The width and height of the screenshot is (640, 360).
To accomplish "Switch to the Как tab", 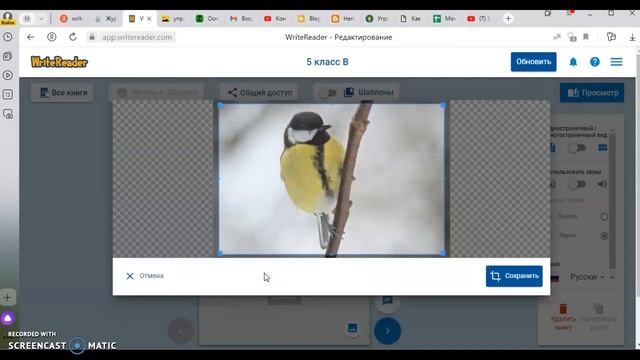I will coord(411,19).
